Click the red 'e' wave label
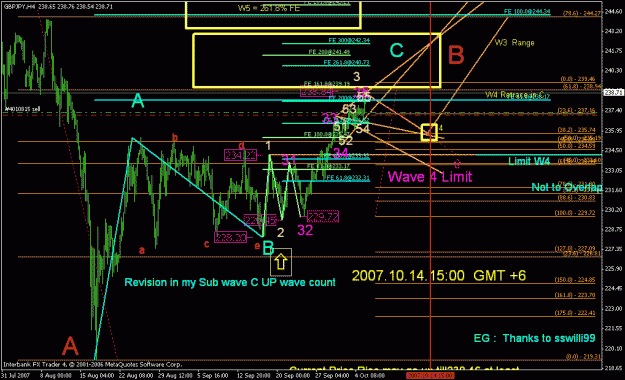This screenshot has height=380, width=625. [x=257, y=246]
